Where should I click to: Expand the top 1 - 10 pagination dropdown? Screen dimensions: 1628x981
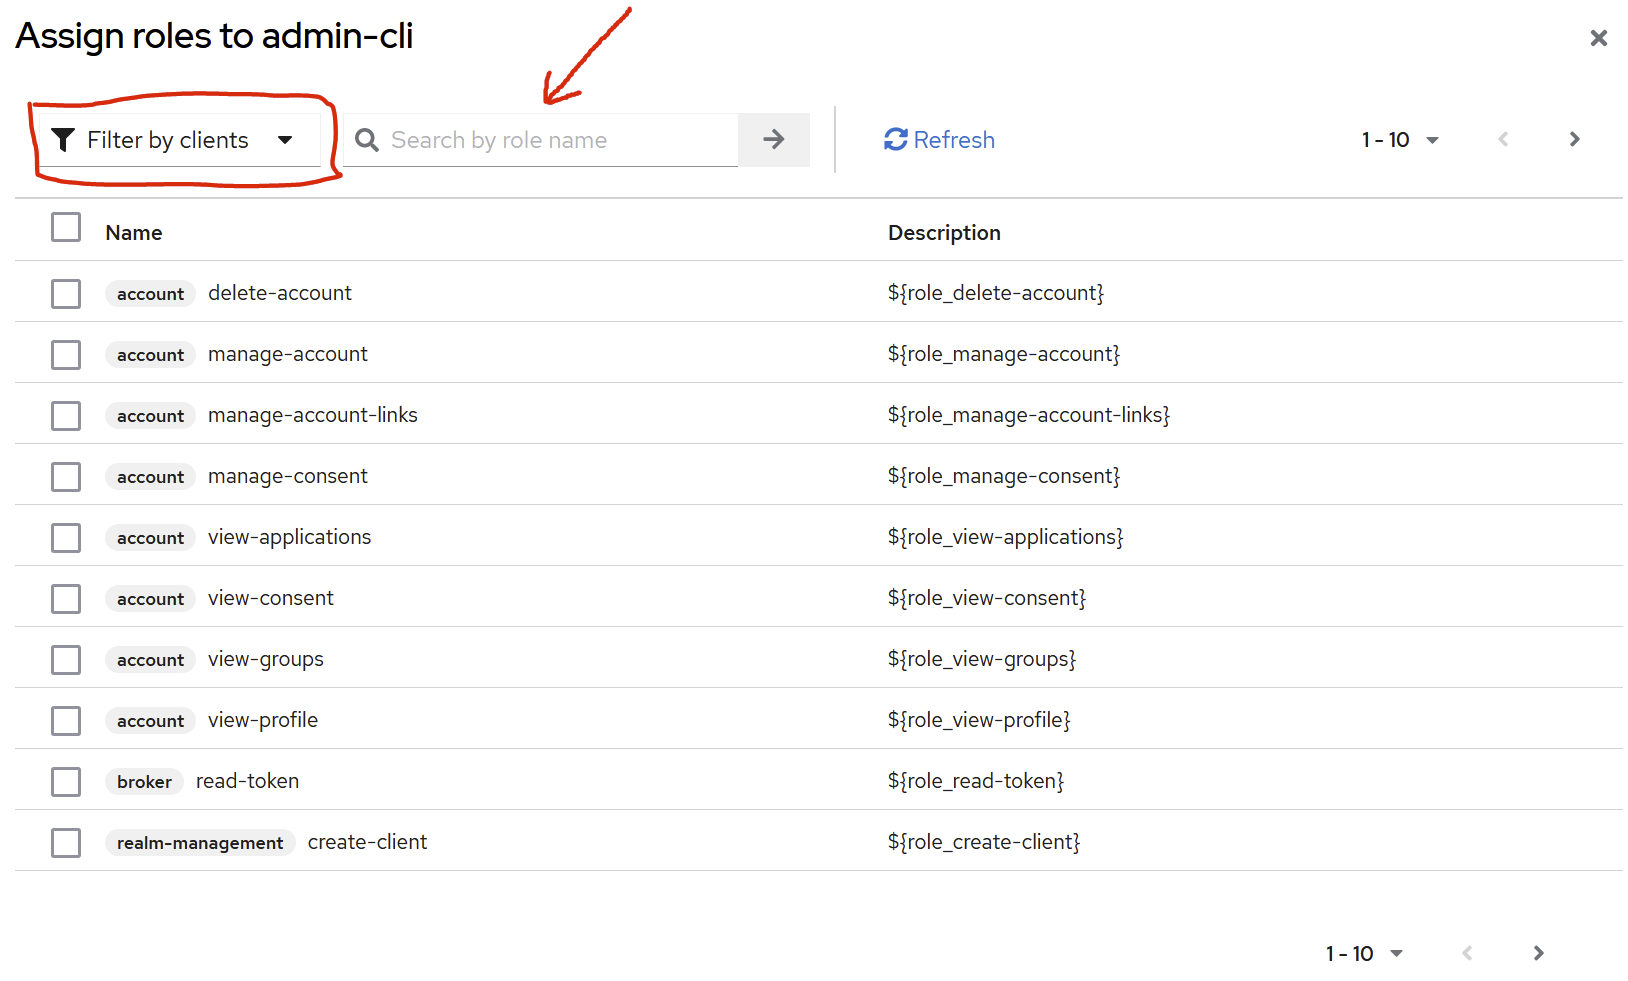(1400, 140)
